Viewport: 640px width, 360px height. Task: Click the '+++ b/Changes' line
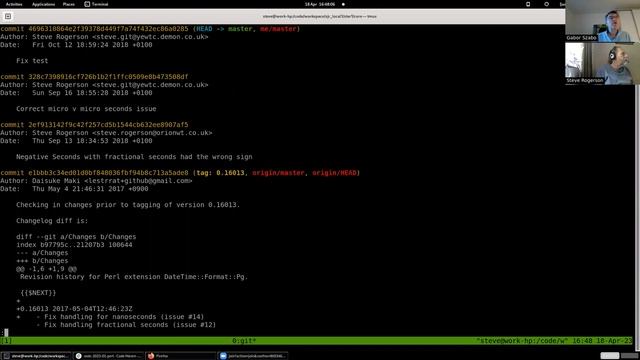pos(42,261)
